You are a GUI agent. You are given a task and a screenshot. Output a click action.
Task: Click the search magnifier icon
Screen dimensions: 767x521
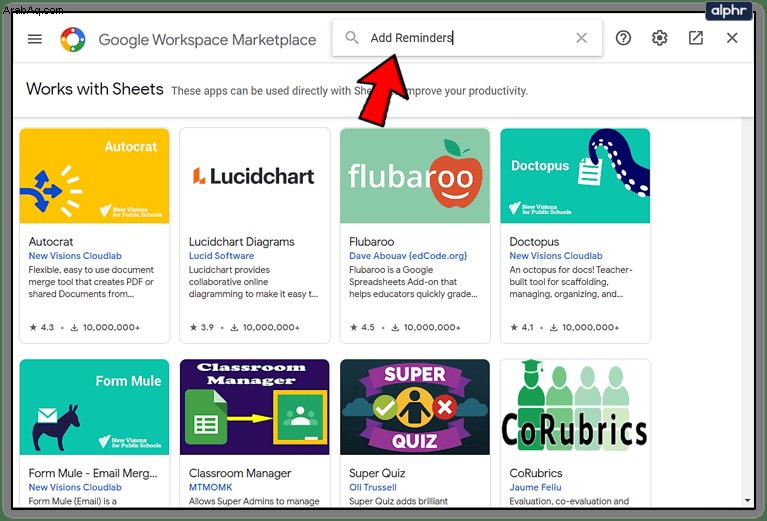pos(352,38)
